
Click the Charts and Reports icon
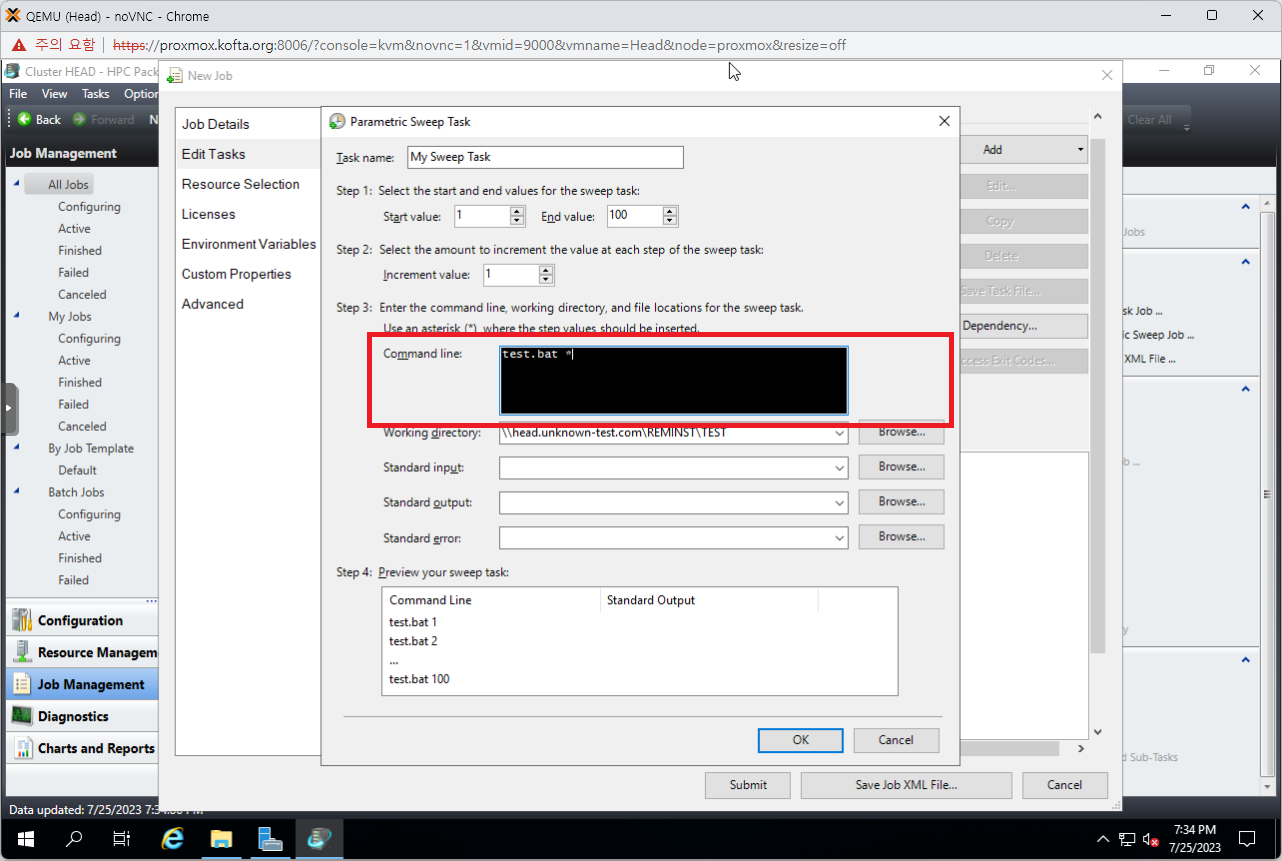[x=21, y=749]
